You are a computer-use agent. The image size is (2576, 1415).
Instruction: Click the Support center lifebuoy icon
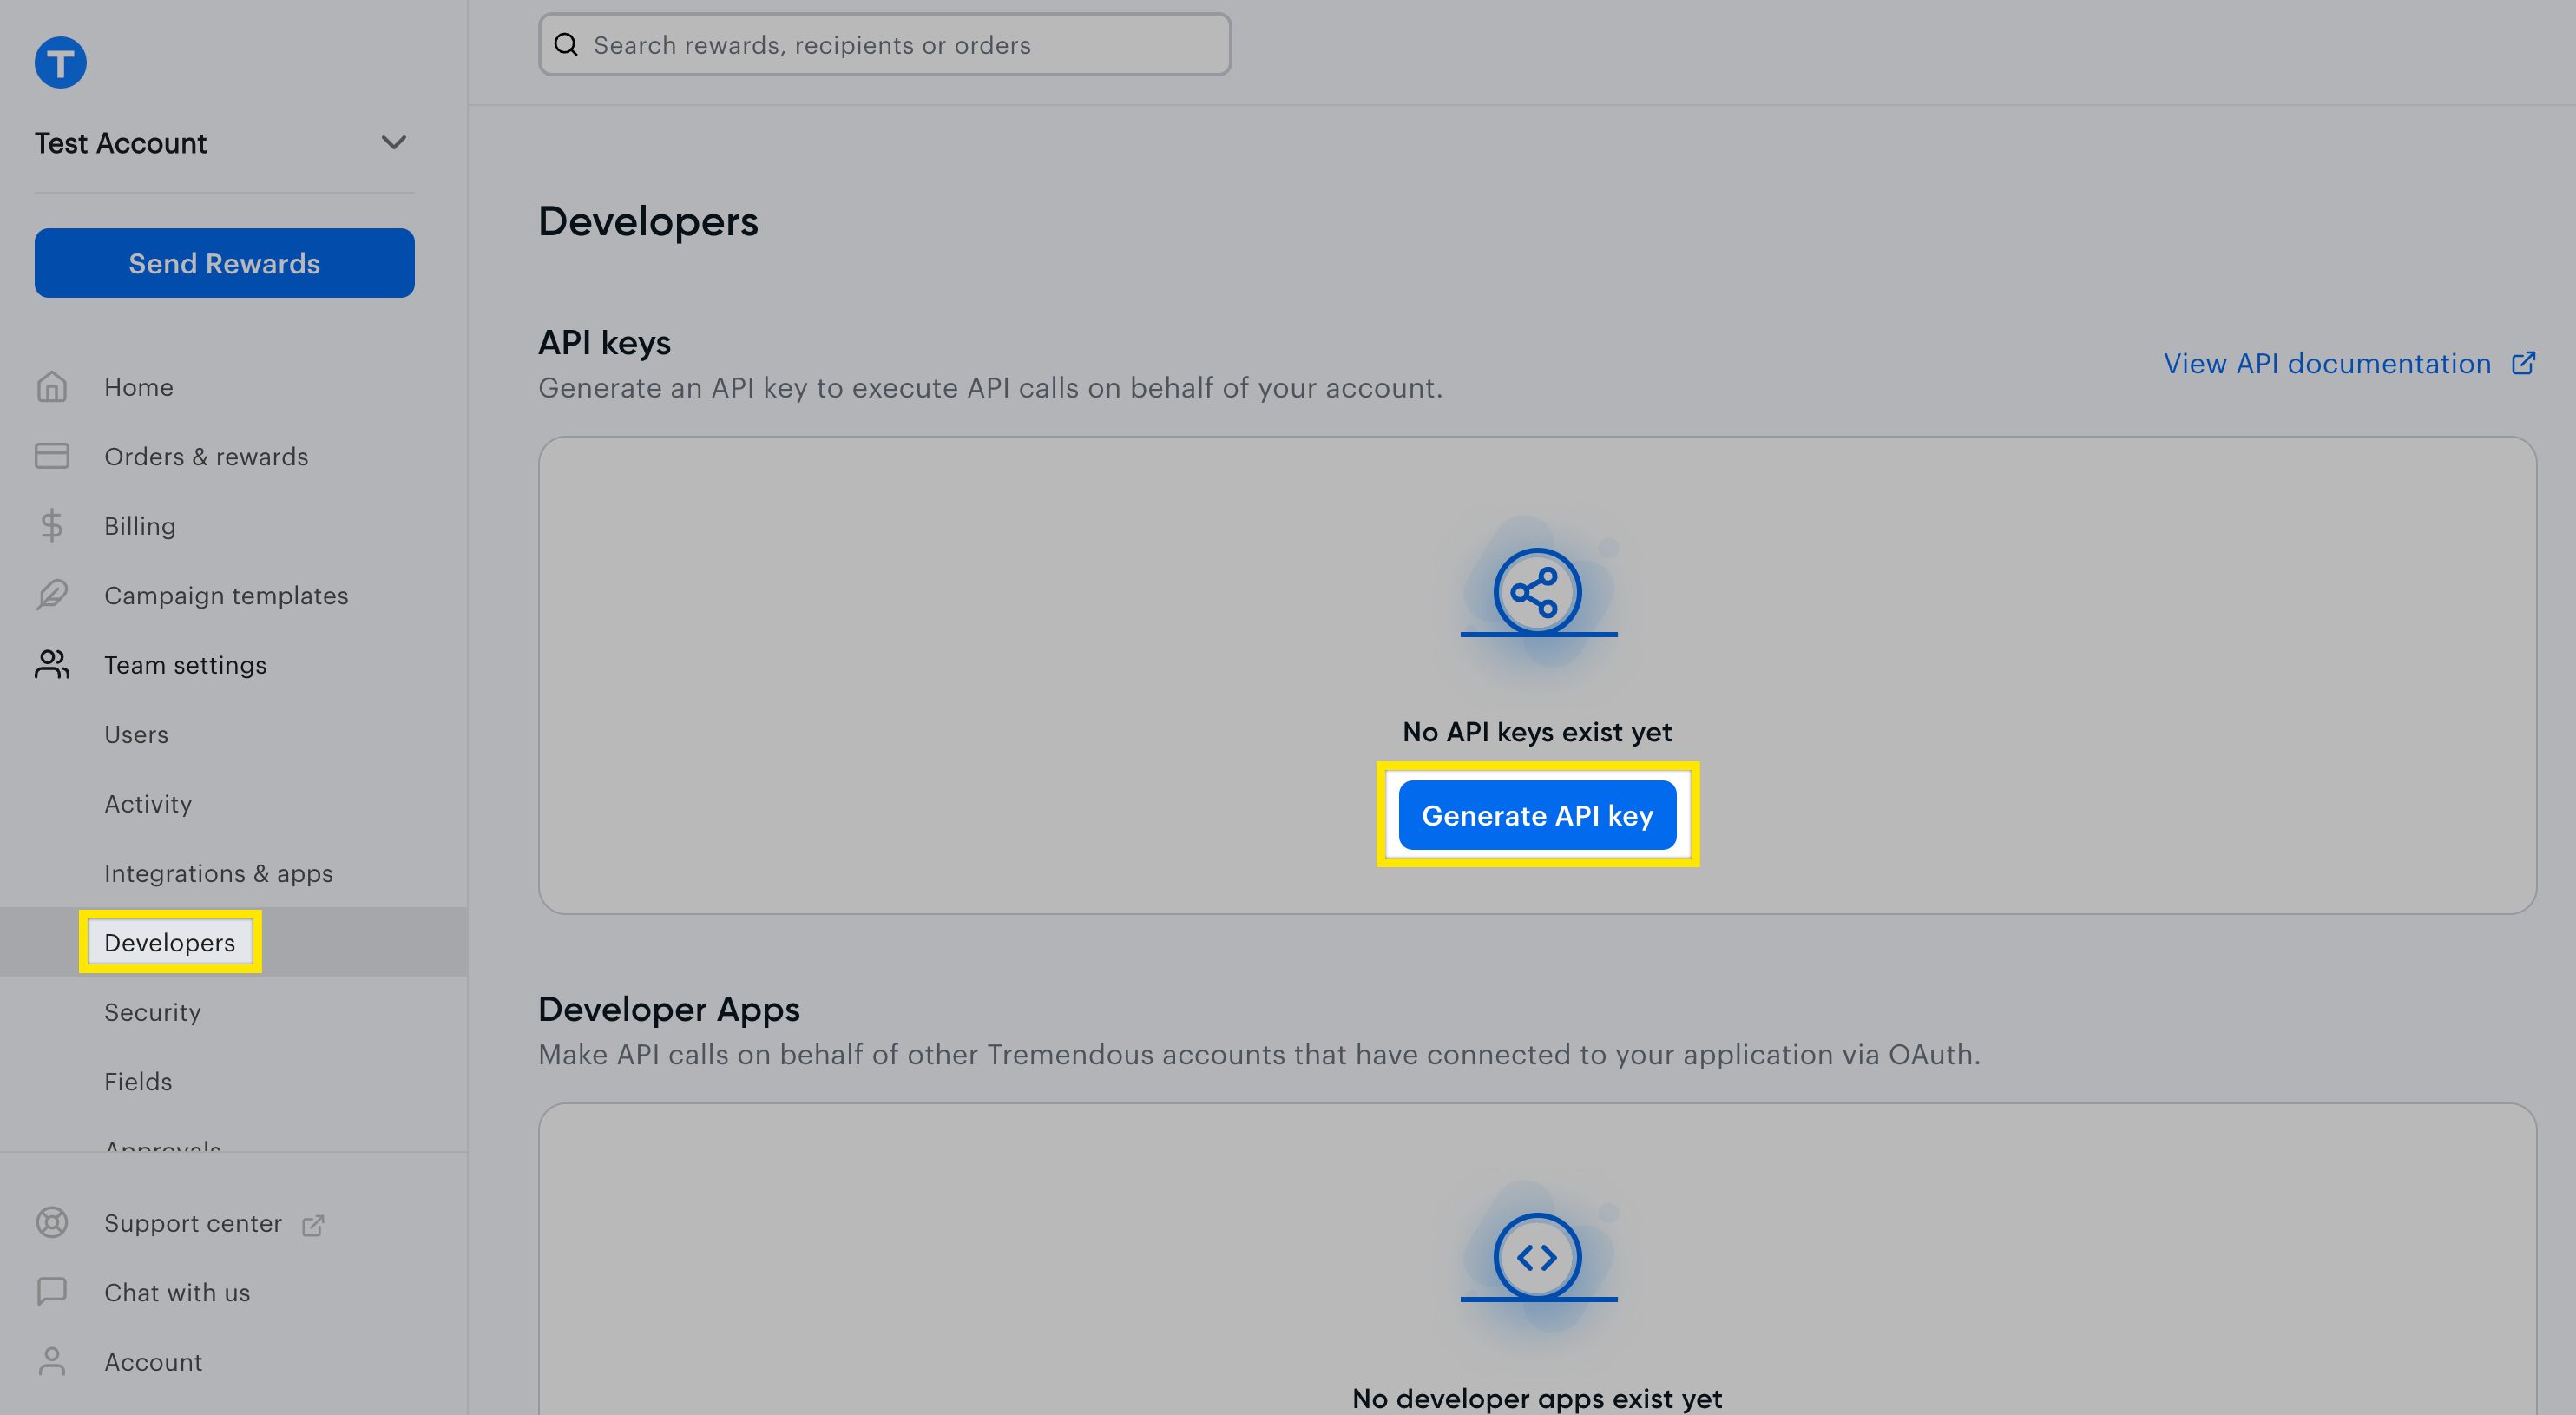click(52, 1222)
